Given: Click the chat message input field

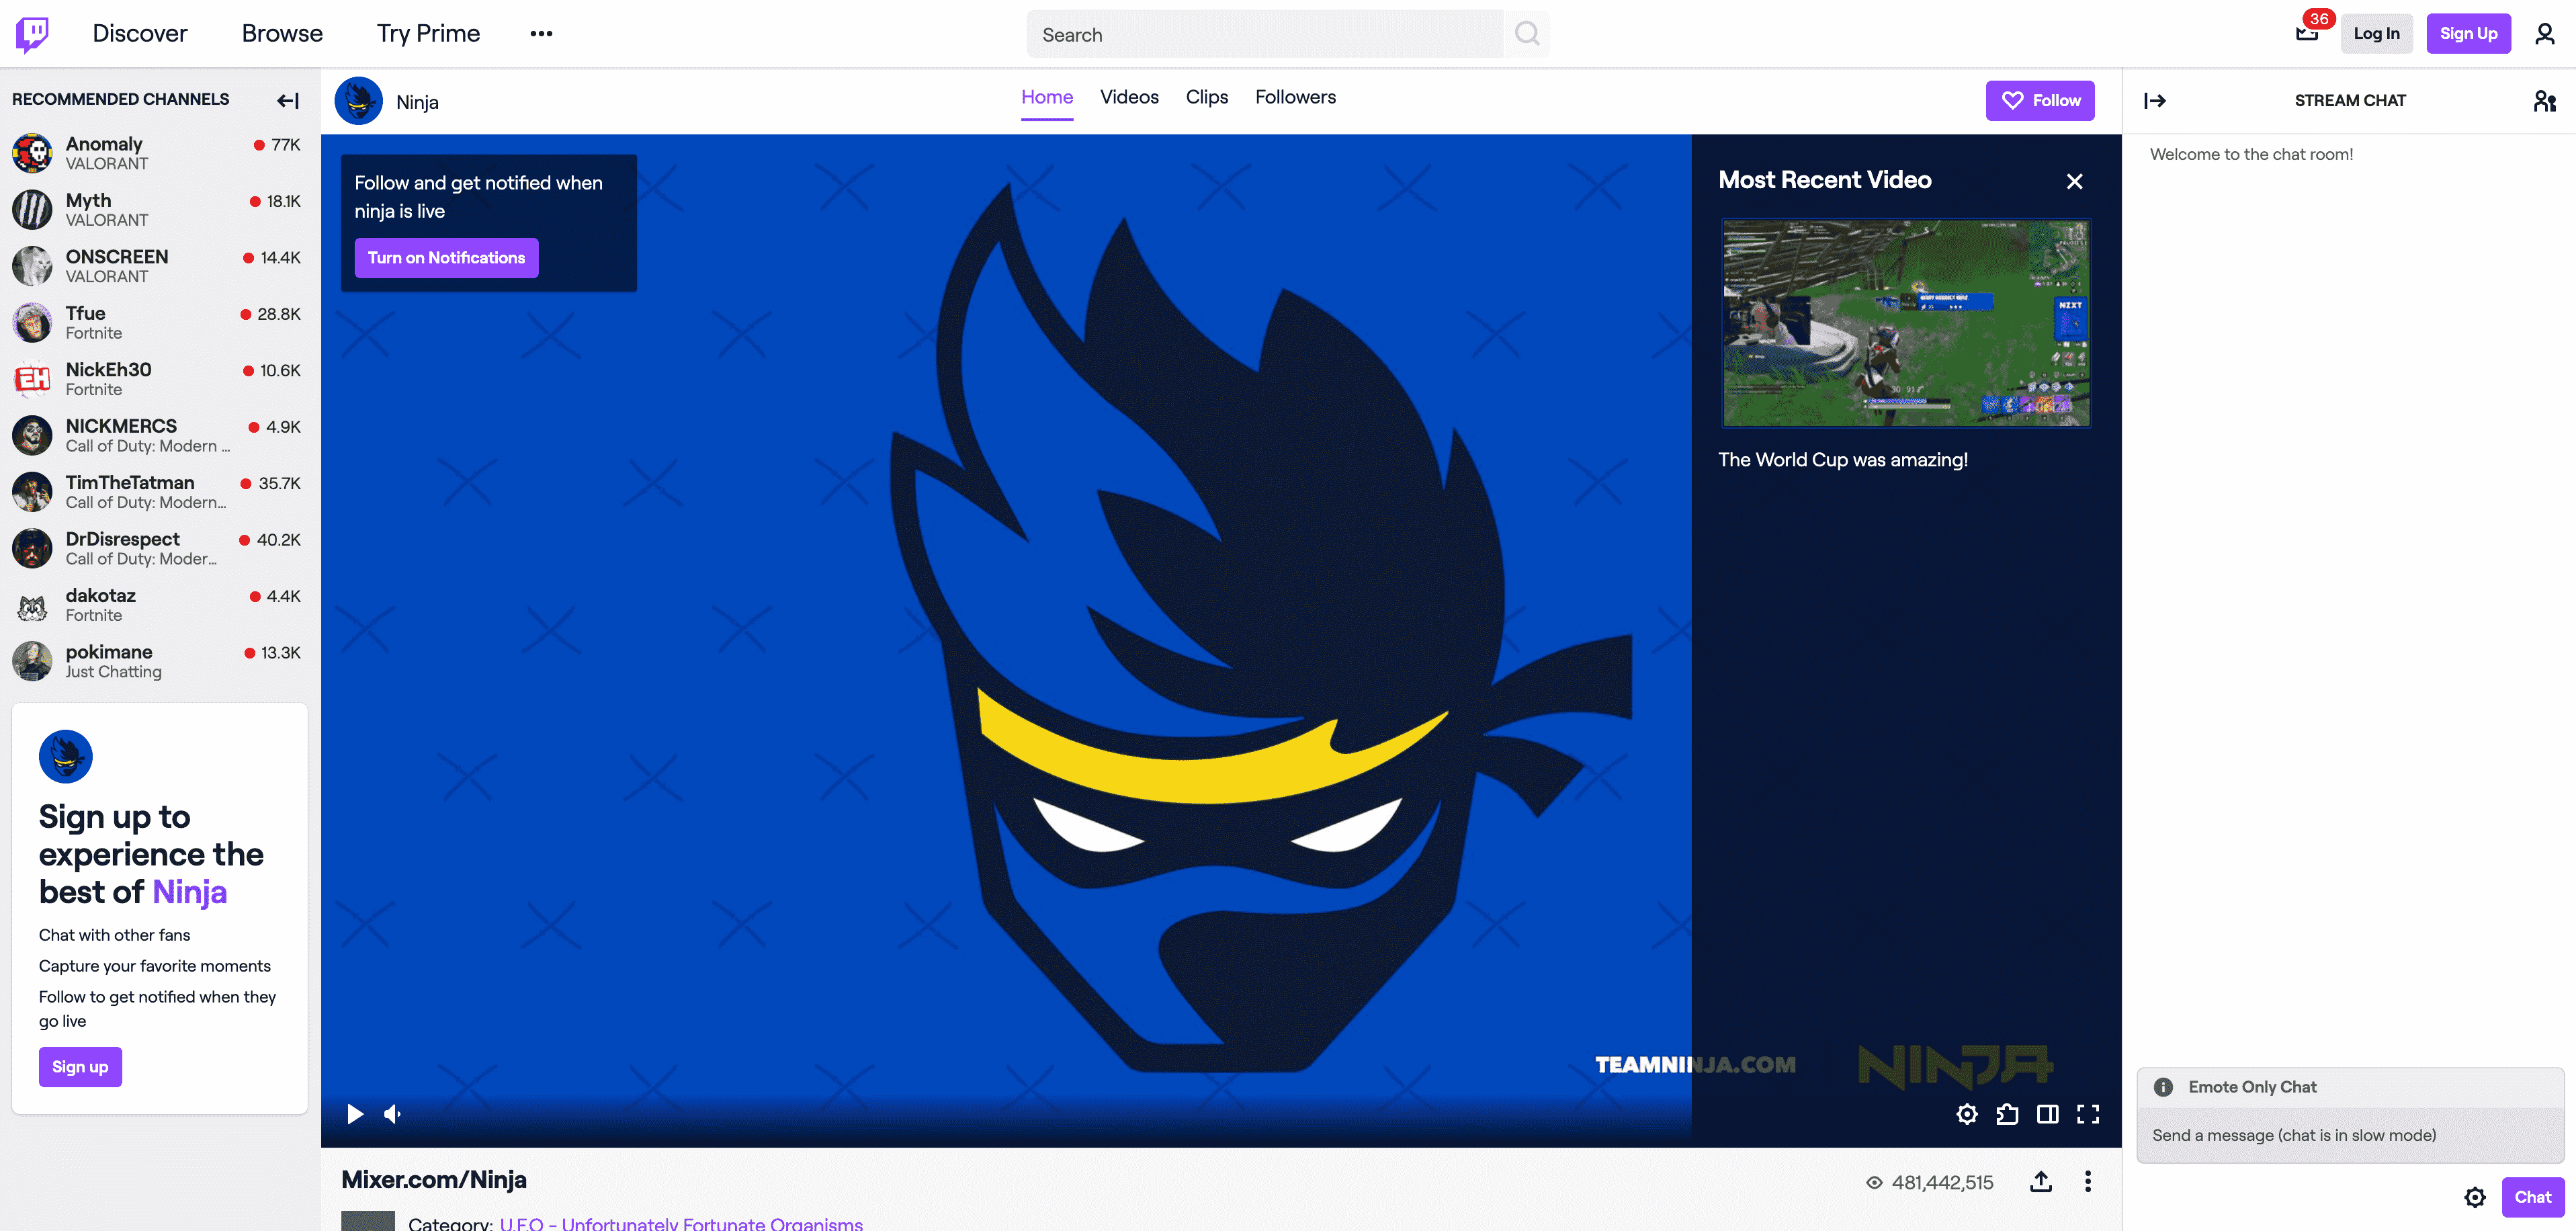Looking at the screenshot, I should pyautogui.click(x=2350, y=1135).
